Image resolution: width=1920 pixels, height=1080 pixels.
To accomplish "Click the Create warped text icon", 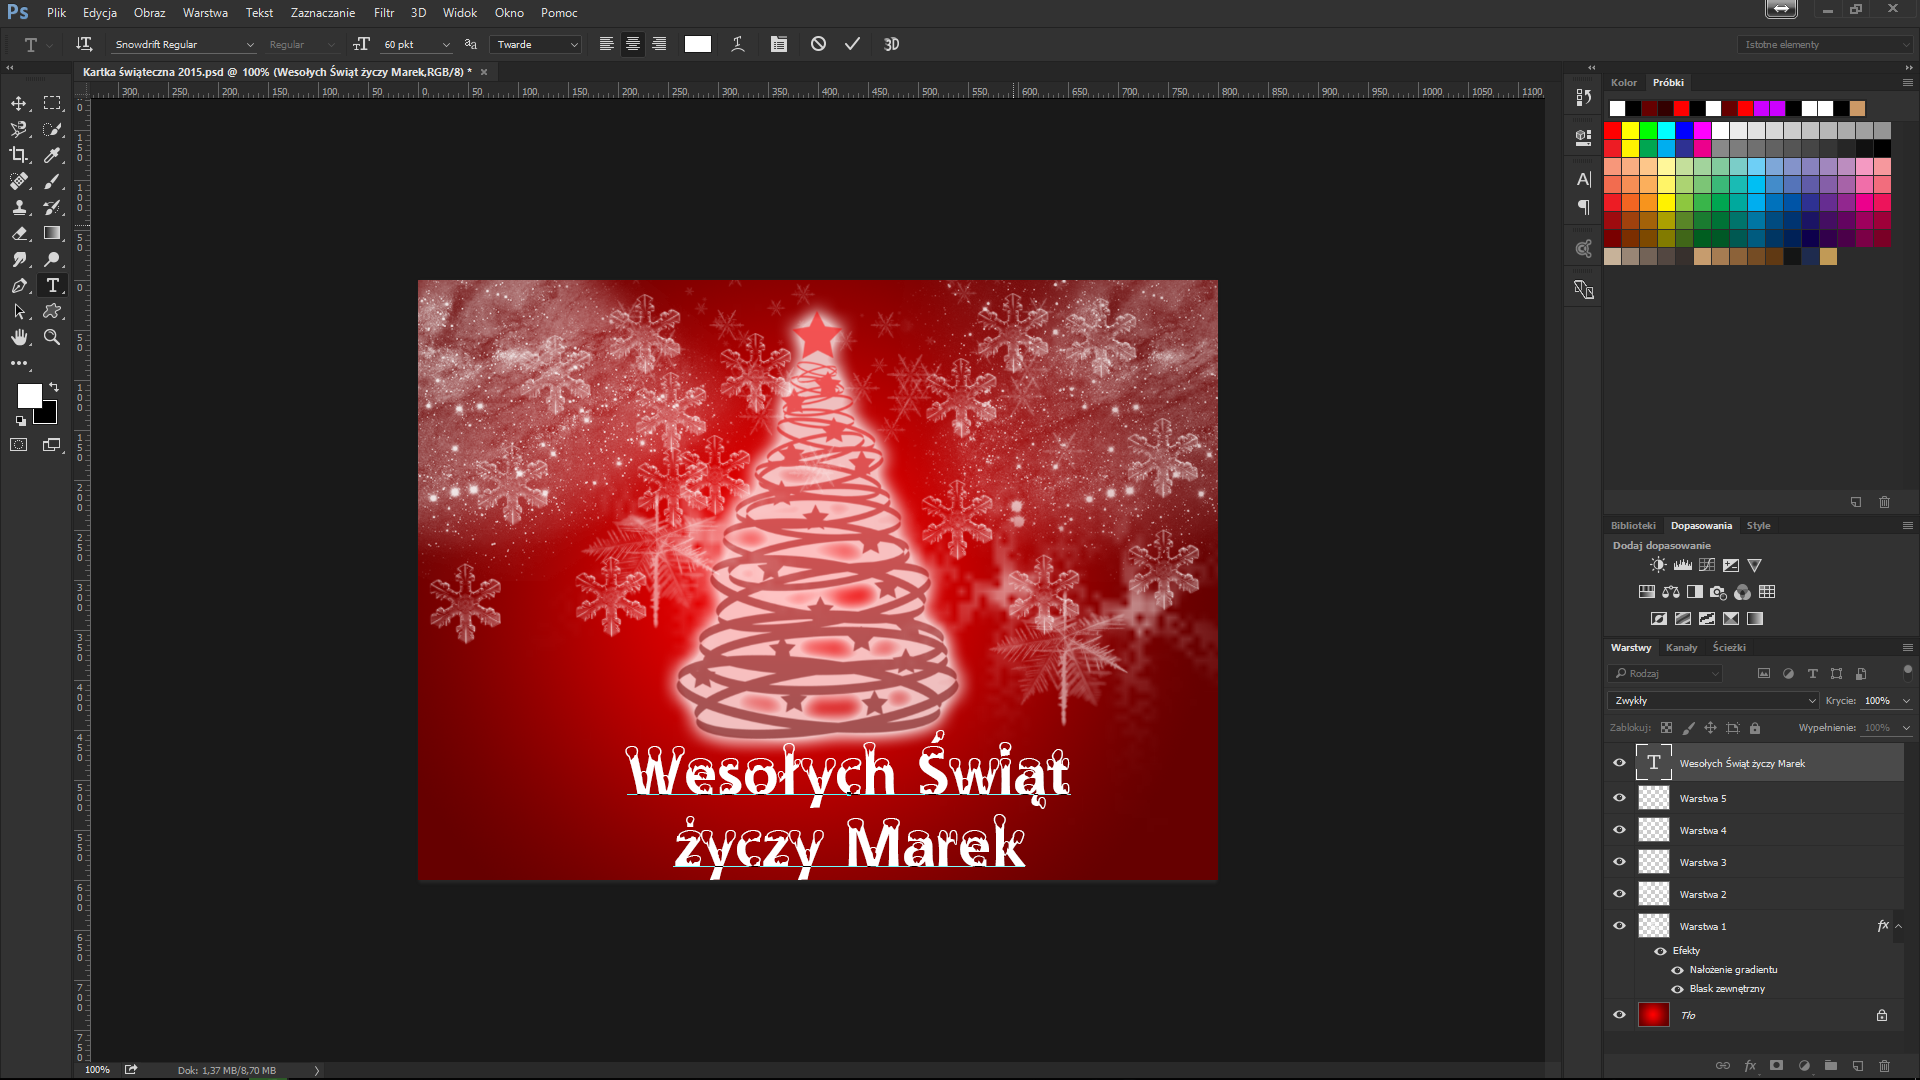I will click(738, 44).
